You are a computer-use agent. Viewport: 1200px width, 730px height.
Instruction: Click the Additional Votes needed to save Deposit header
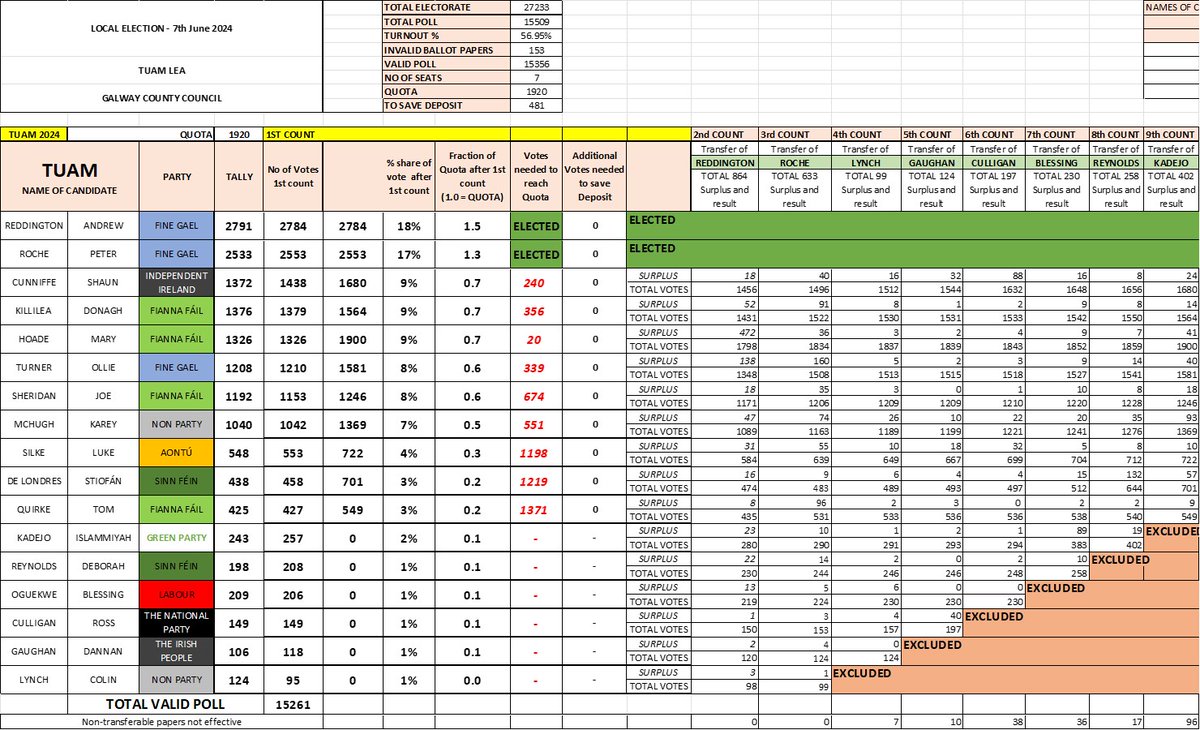coord(594,176)
